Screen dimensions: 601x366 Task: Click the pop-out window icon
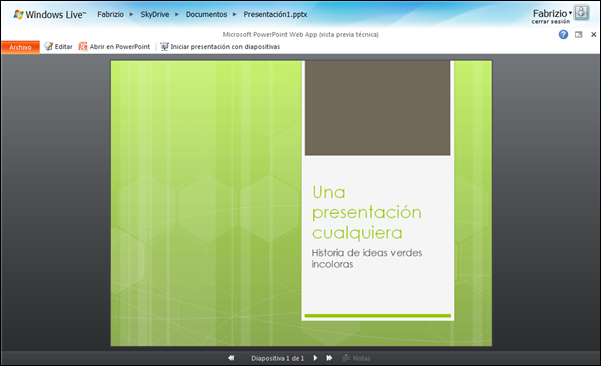point(579,34)
